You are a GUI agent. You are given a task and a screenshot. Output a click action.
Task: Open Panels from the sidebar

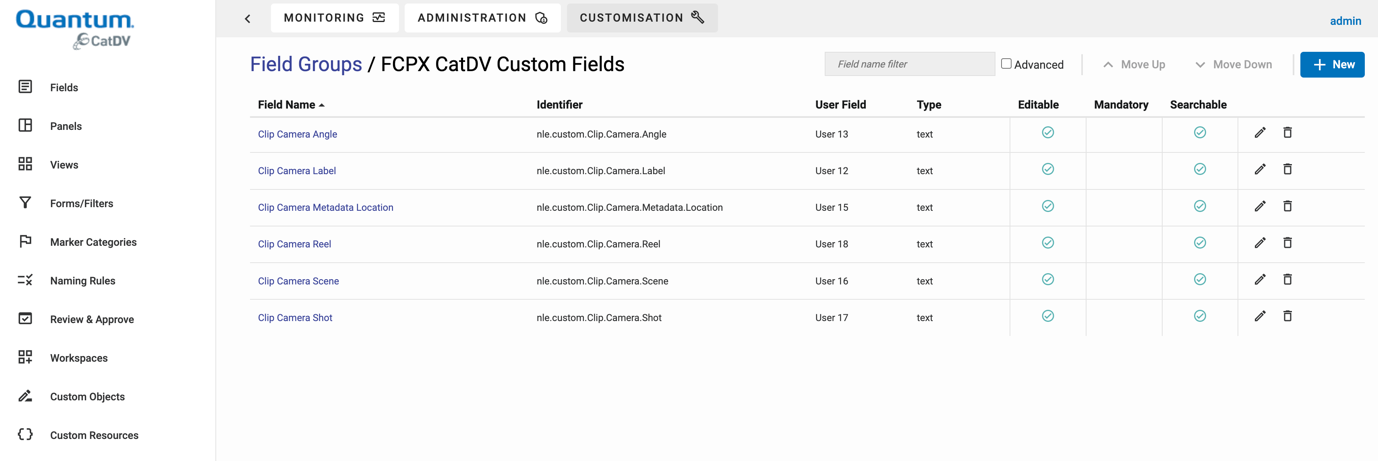[x=66, y=126]
